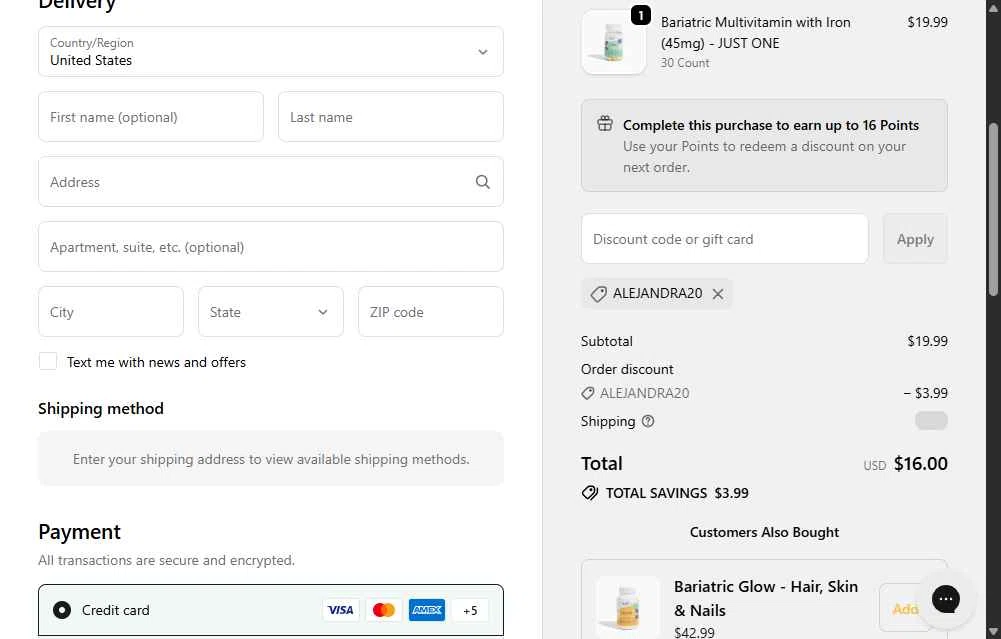Click the American Express icon

[427, 610]
